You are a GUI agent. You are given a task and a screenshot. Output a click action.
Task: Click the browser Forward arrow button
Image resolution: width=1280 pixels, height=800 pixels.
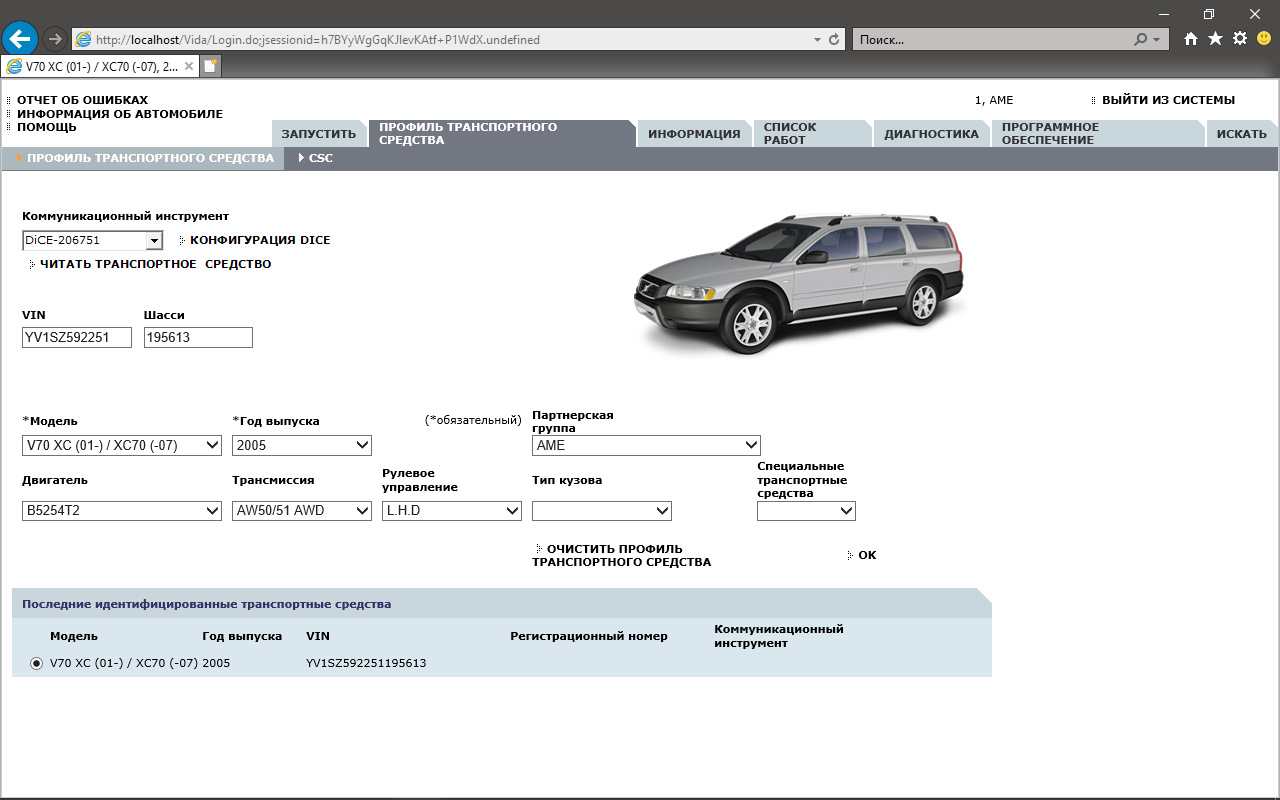(54, 39)
